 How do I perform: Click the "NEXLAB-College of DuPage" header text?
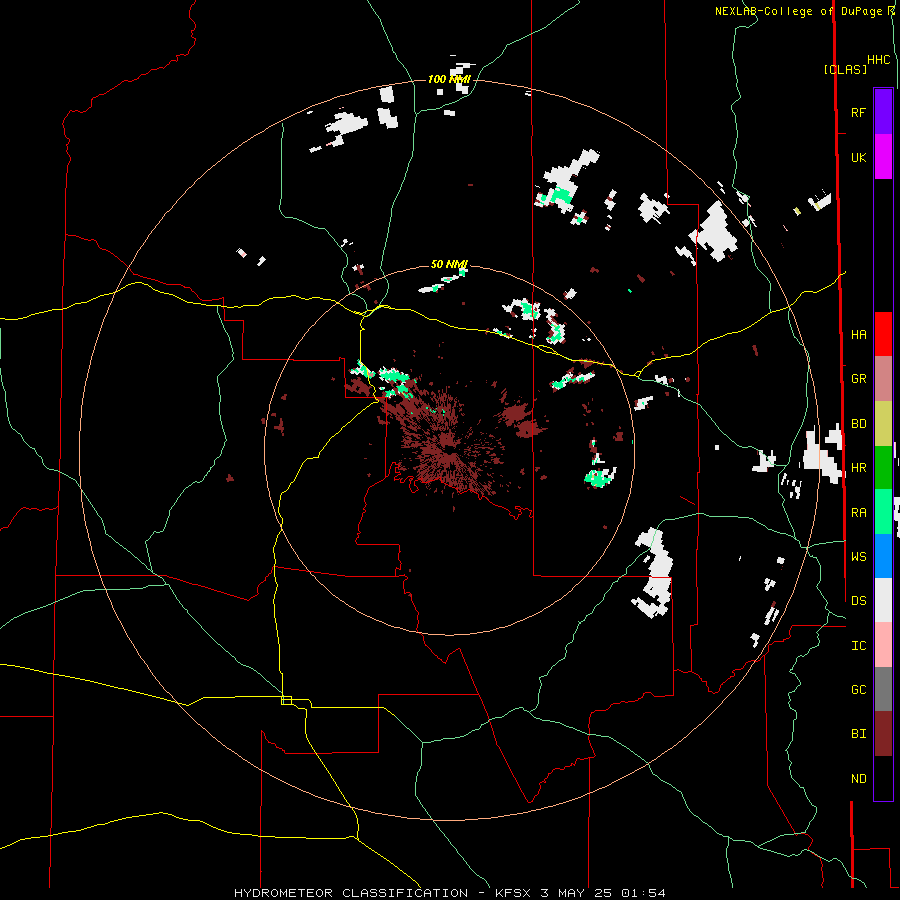pyautogui.click(x=800, y=11)
